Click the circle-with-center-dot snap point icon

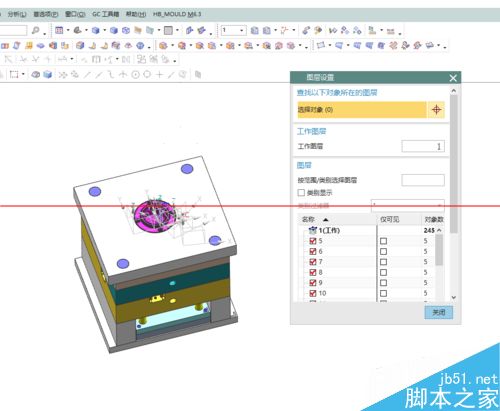(x=135, y=74)
